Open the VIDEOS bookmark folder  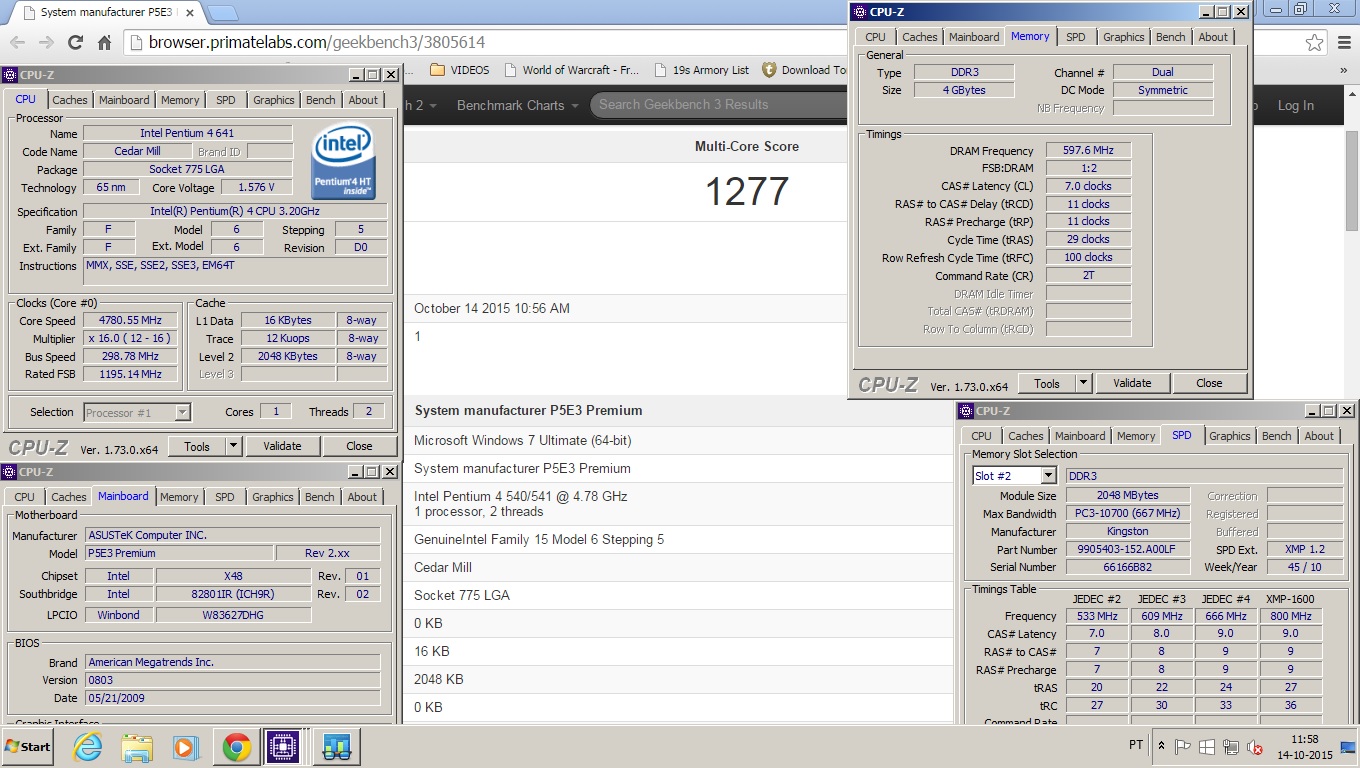pyautogui.click(x=459, y=70)
